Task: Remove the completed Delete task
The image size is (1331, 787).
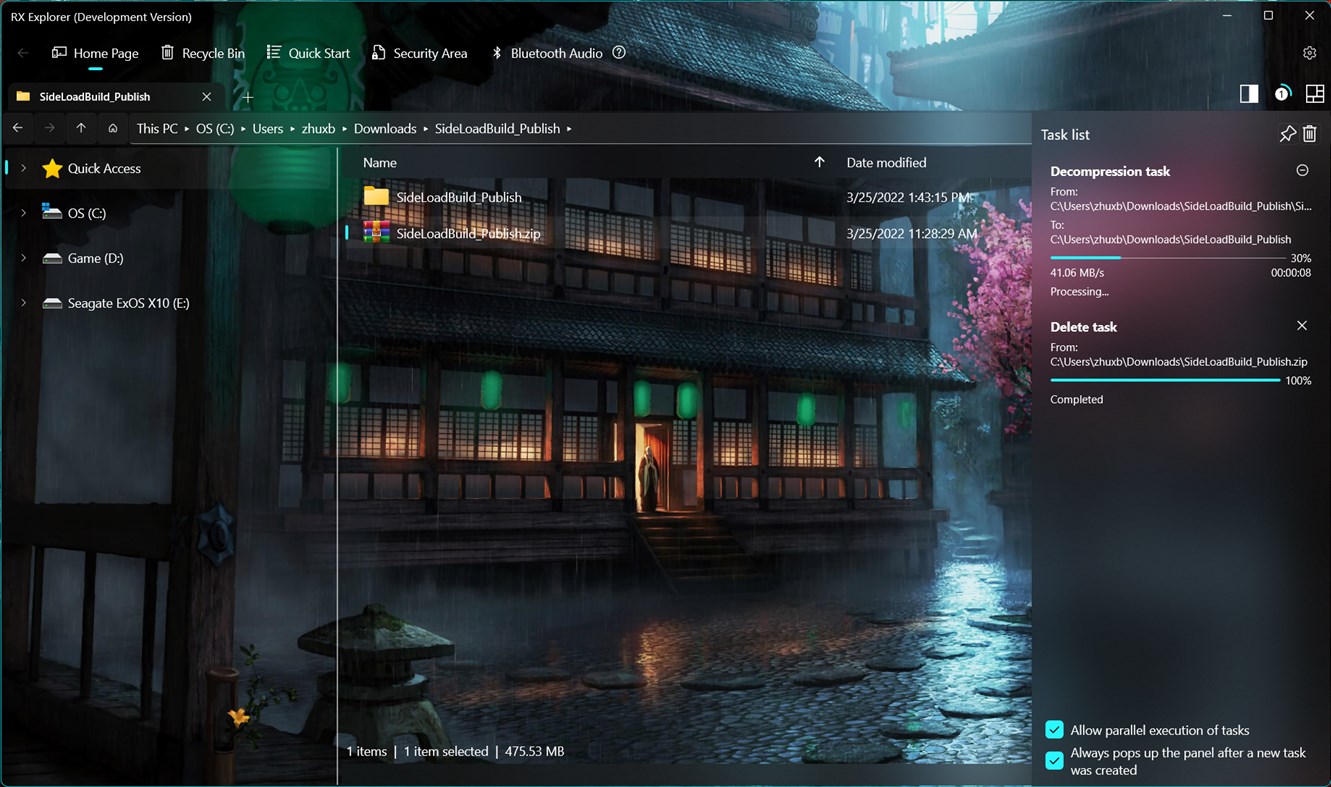Action: 1302,326
